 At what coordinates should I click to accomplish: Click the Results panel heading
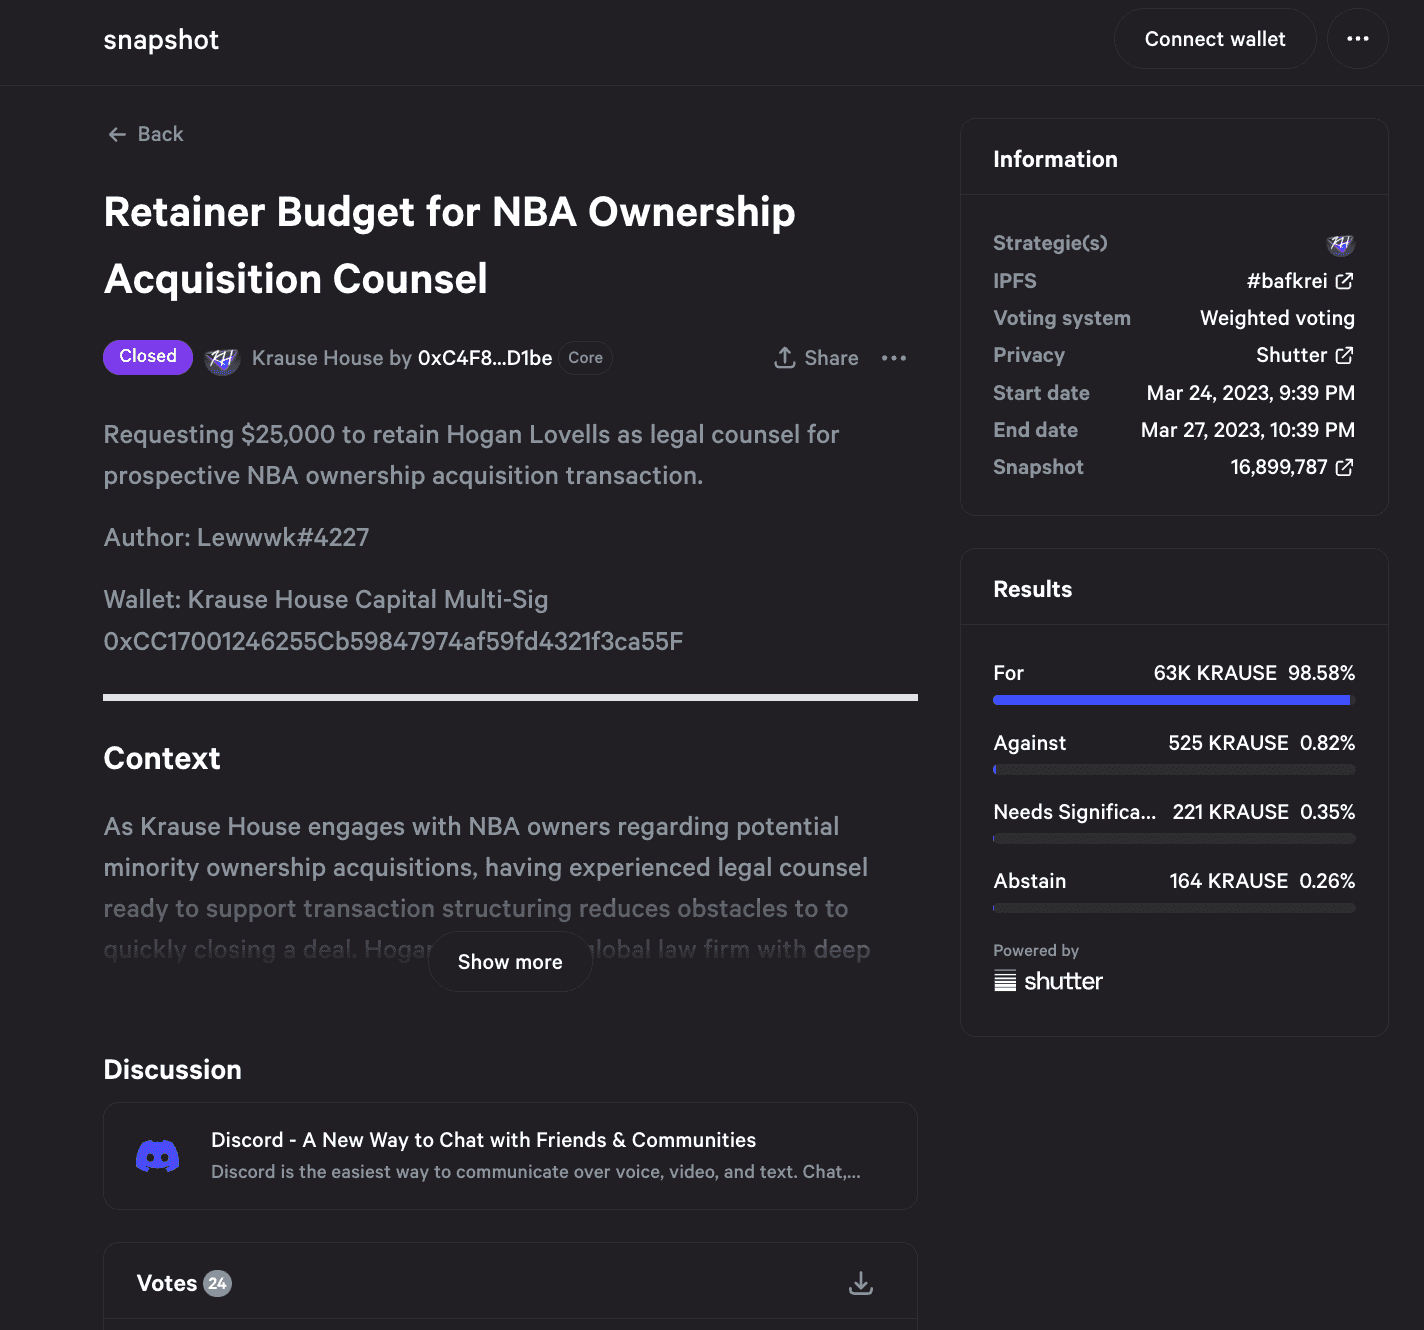pos(1032,589)
